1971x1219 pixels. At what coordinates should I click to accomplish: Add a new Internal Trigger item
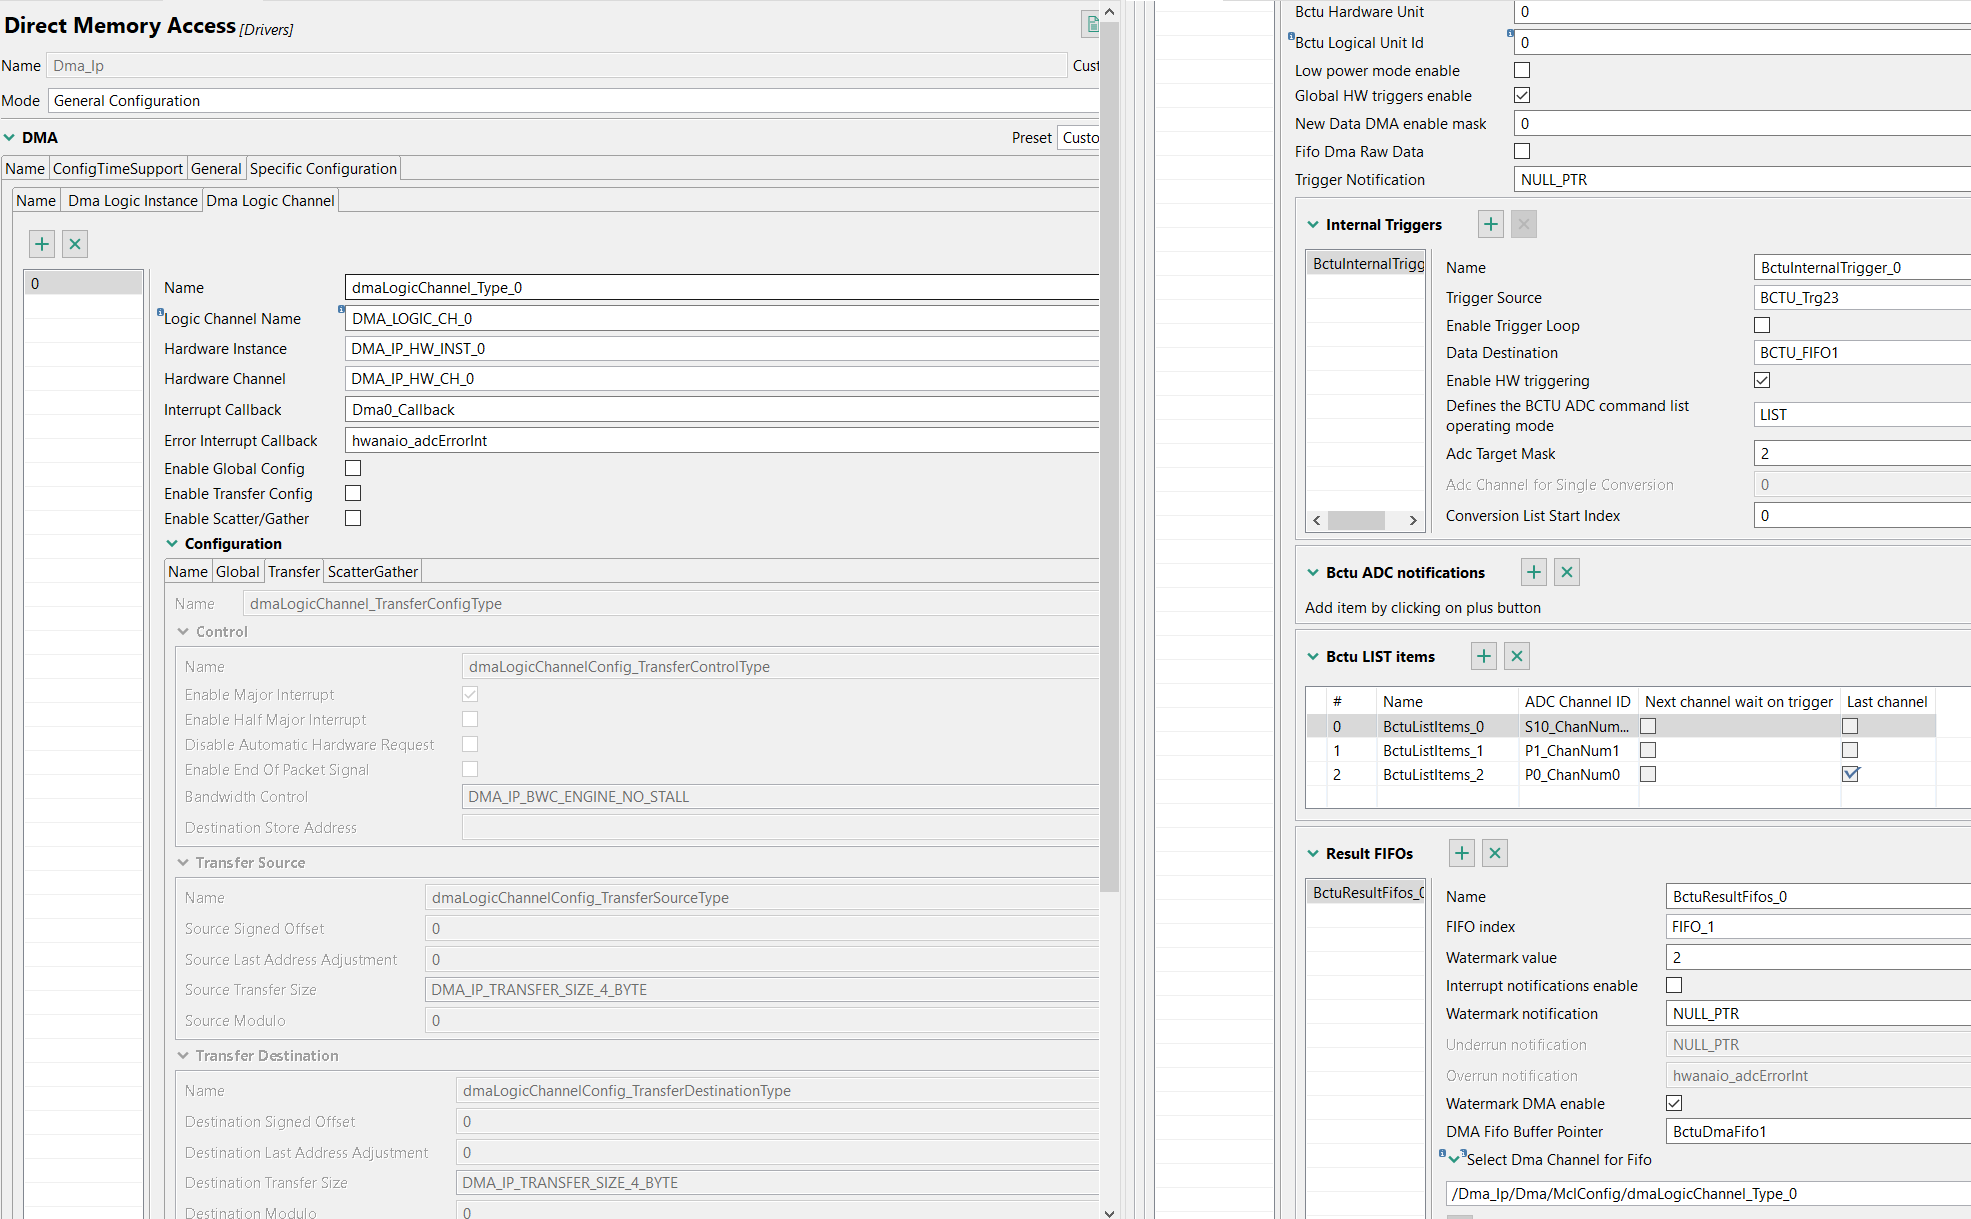click(x=1490, y=224)
